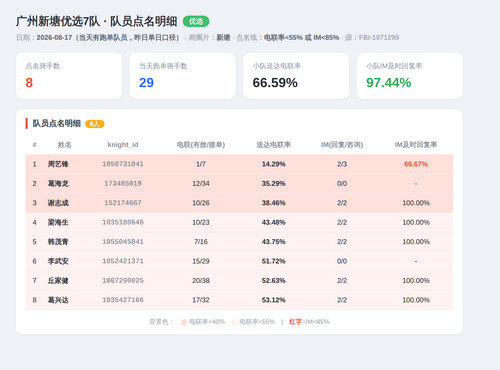This screenshot has height=370, width=500.
Task: Click the 电联率<40% legend color swatch
Action: coord(184,322)
